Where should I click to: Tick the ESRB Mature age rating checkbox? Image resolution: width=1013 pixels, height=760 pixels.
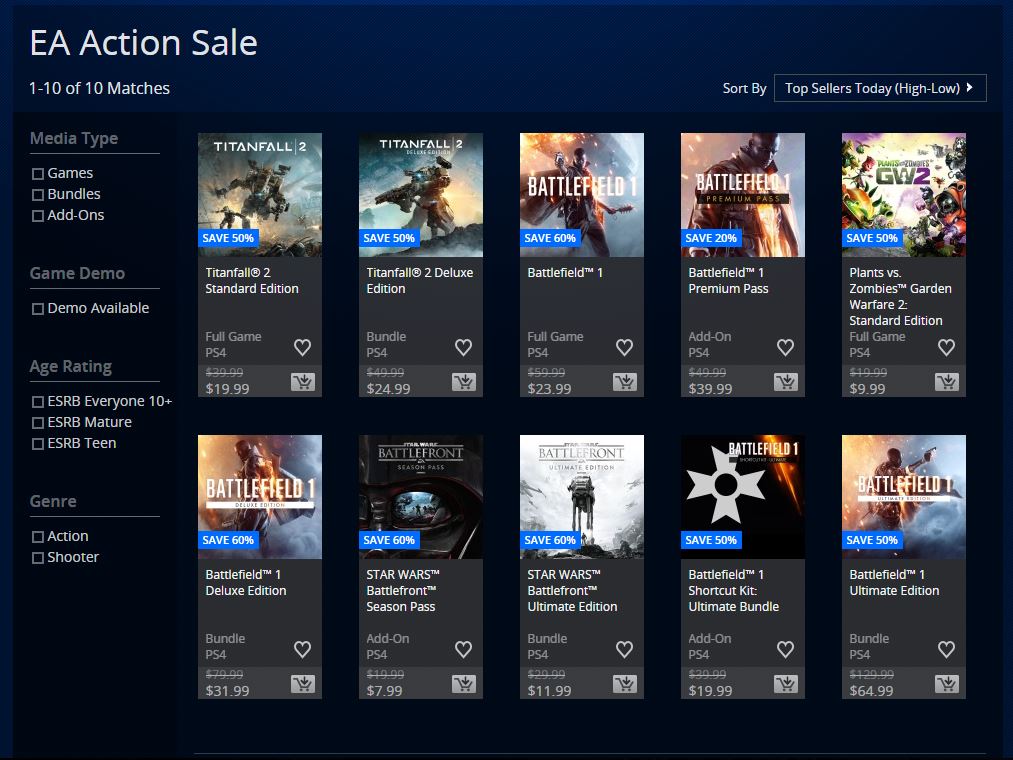pyautogui.click(x=38, y=423)
